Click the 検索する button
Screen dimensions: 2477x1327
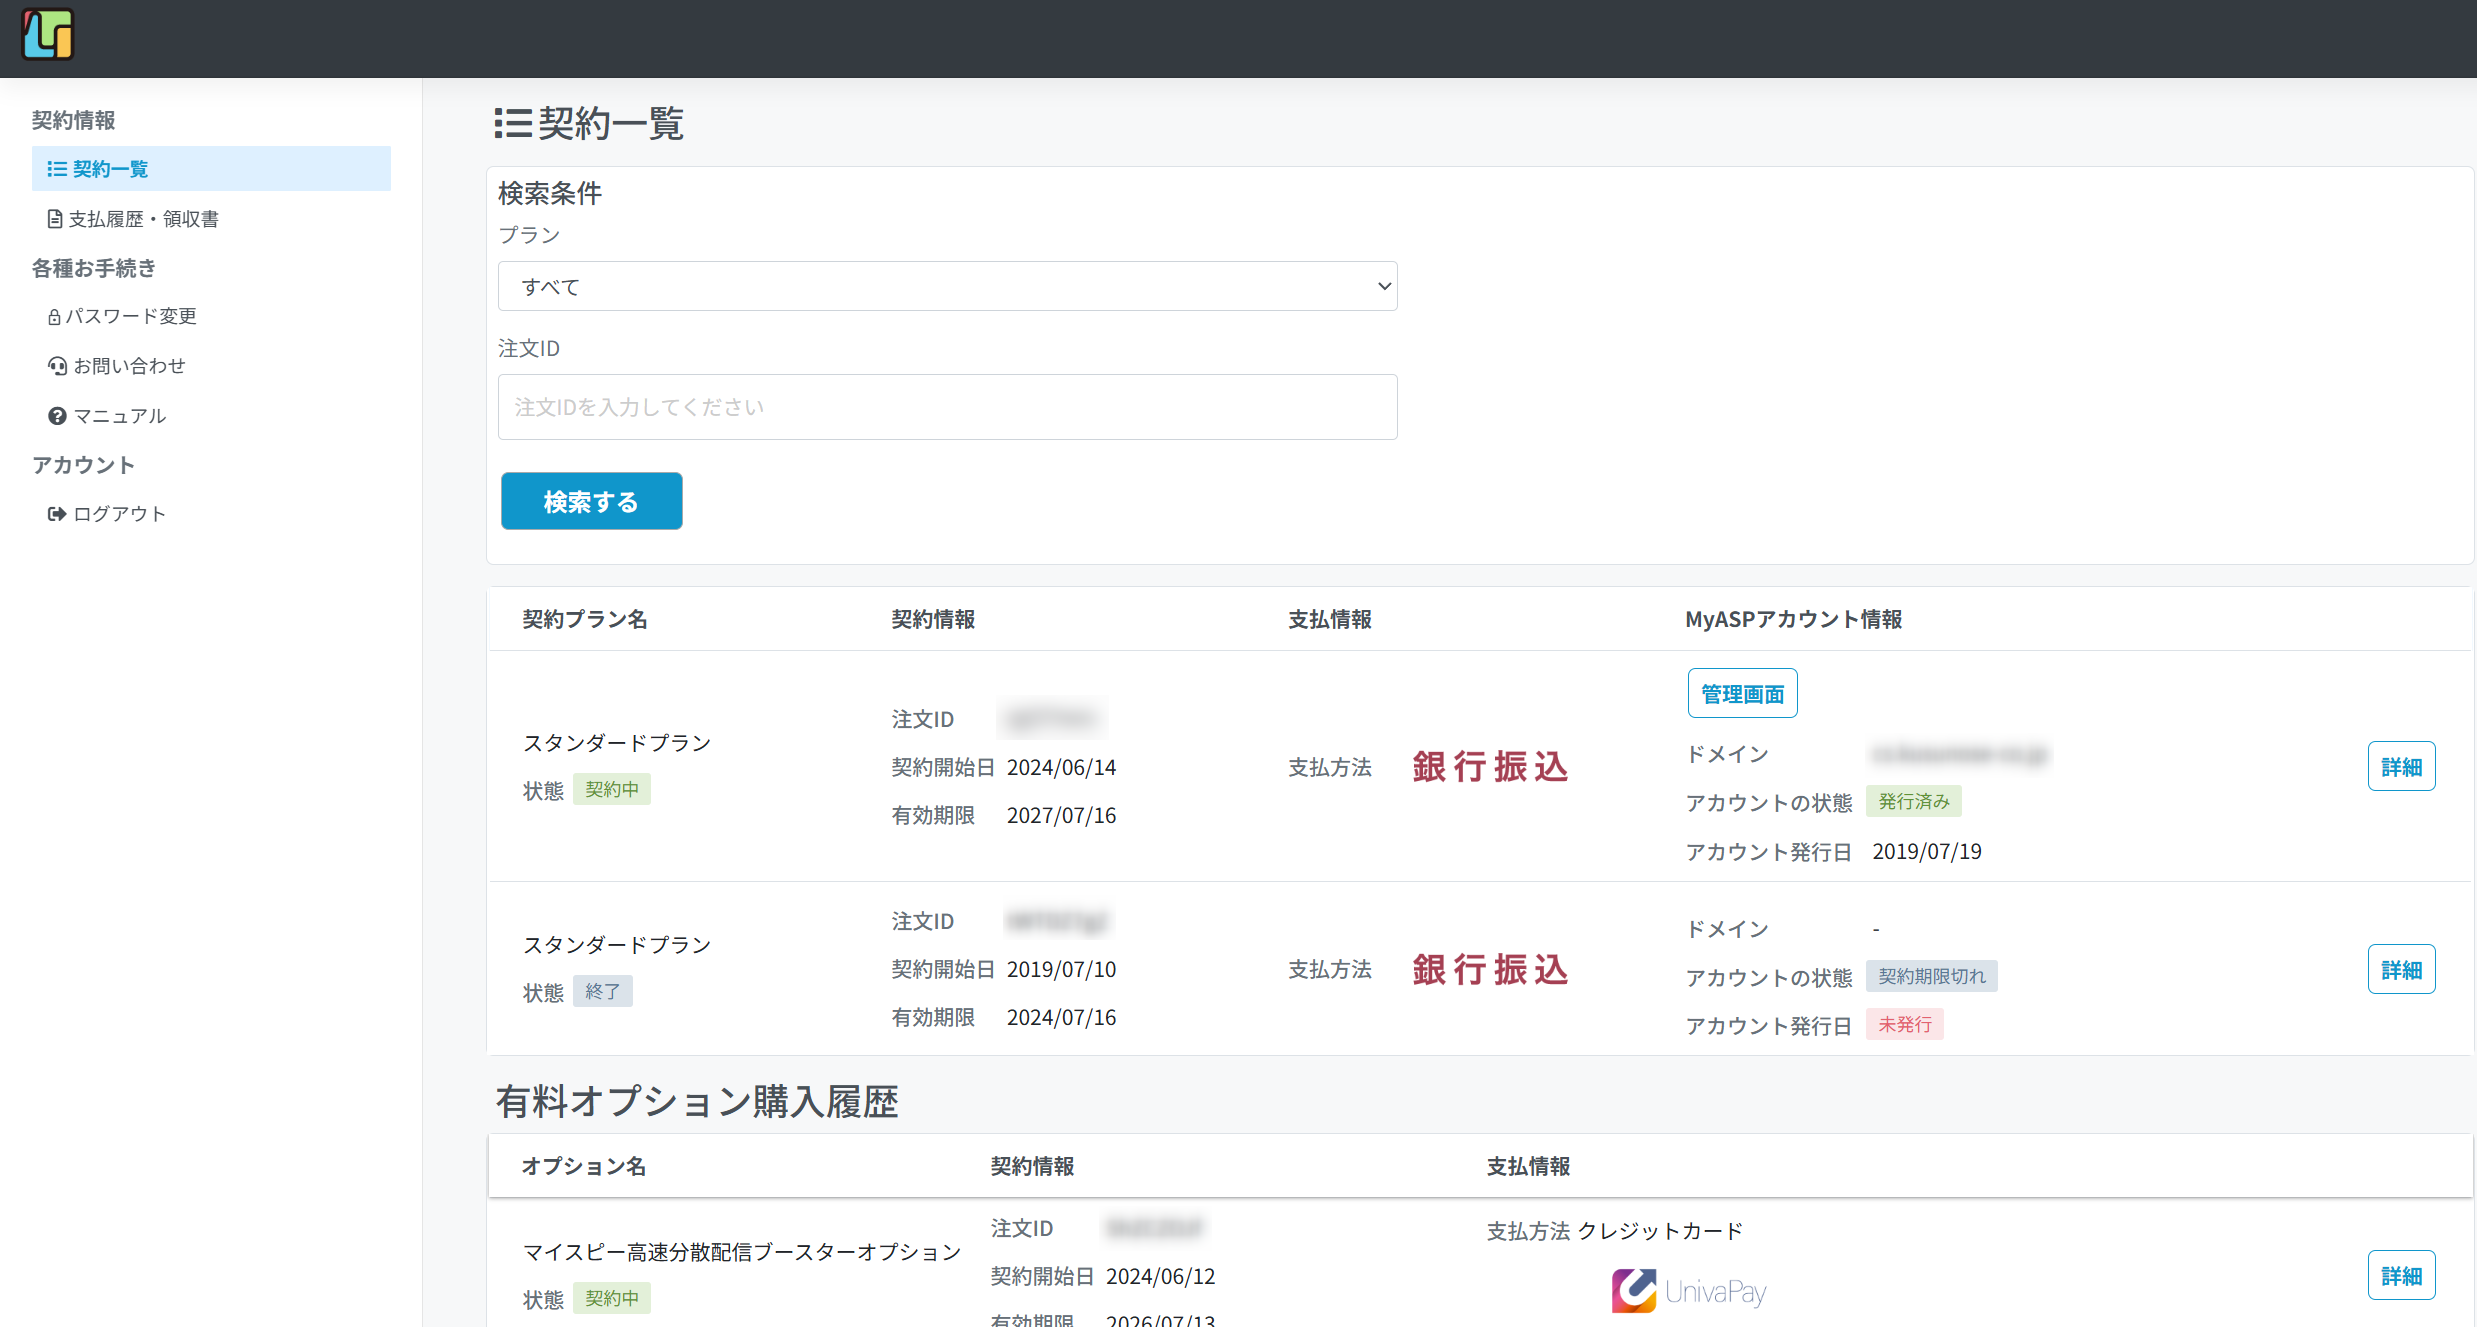[591, 501]
